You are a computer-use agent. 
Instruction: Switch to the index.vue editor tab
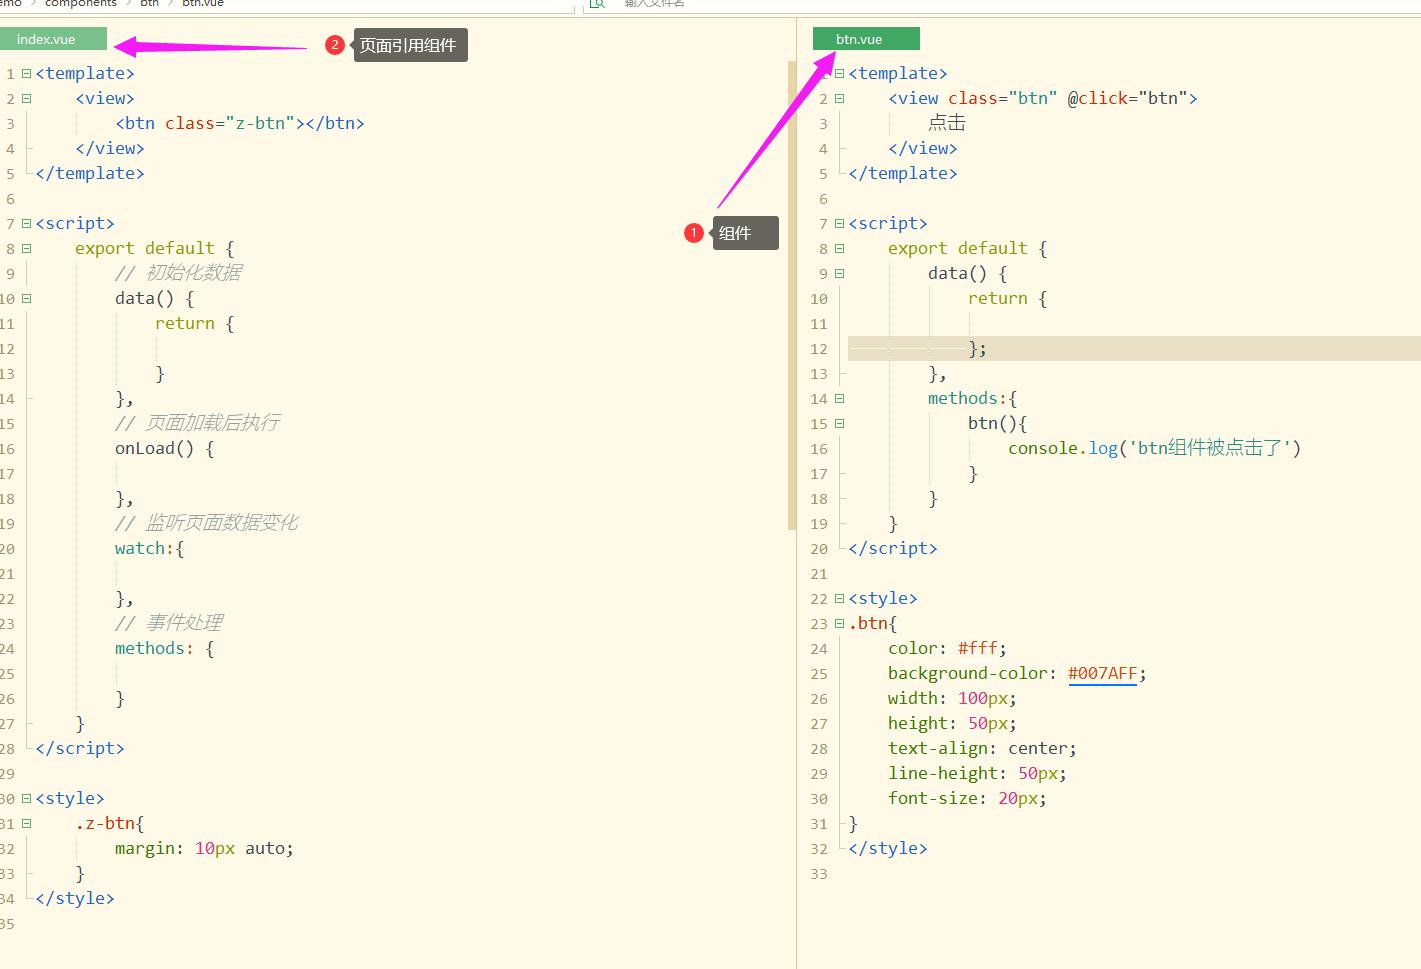click(x=52, y=39)
